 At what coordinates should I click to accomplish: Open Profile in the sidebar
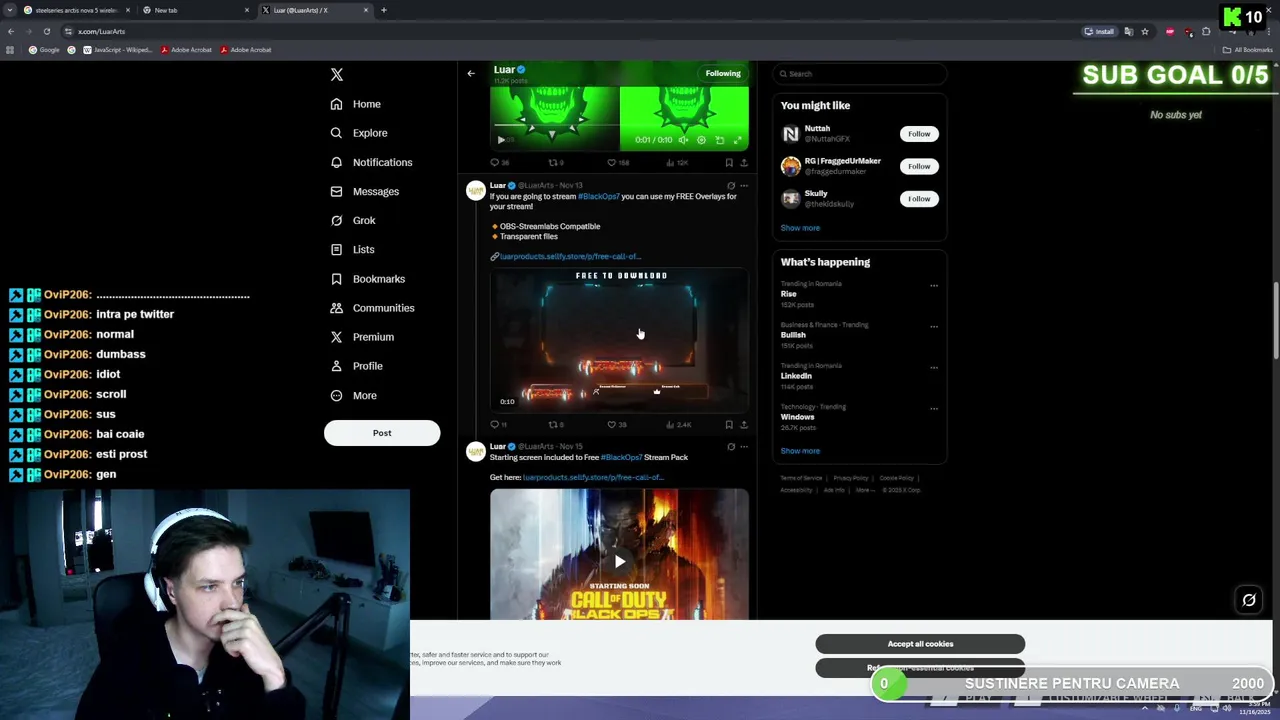pos(356,366)
